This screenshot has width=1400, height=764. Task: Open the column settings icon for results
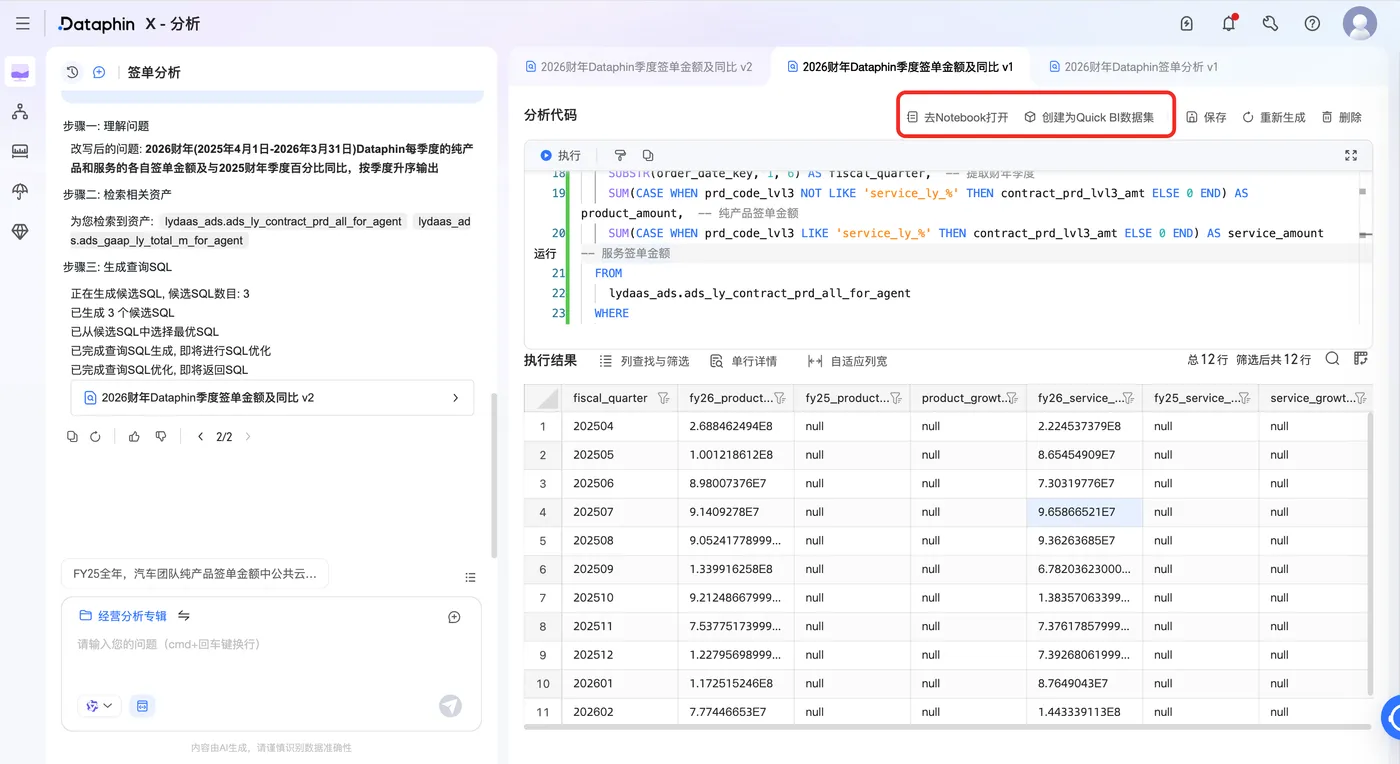pyautogui.click(x=1361, y=359)
